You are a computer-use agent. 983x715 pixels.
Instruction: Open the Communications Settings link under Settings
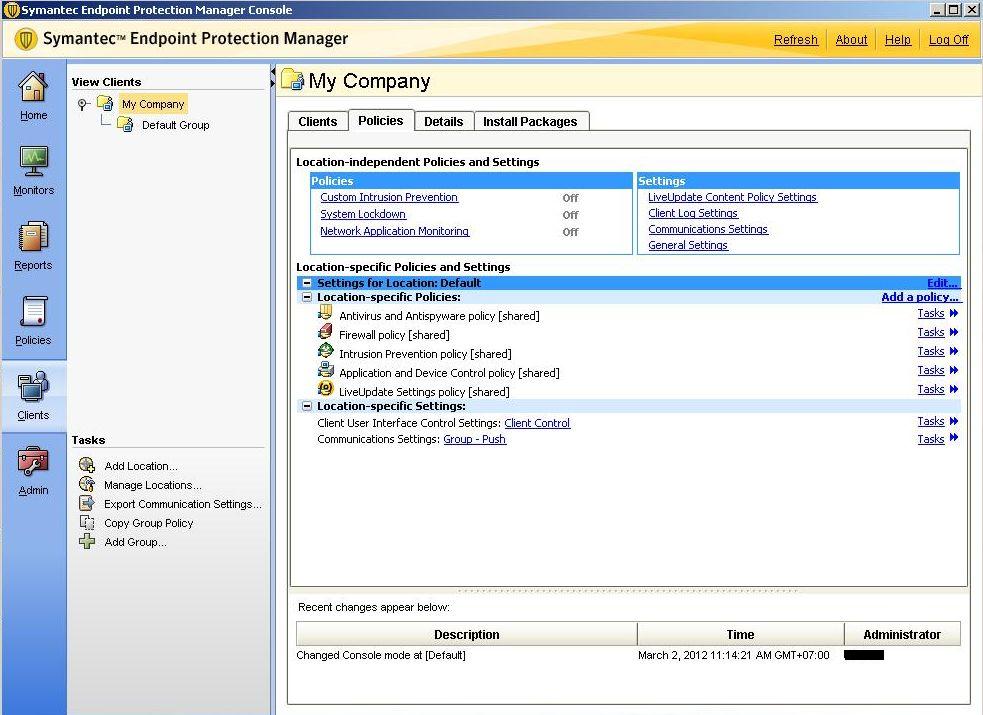pyautogui.click(x=708, y=229)
